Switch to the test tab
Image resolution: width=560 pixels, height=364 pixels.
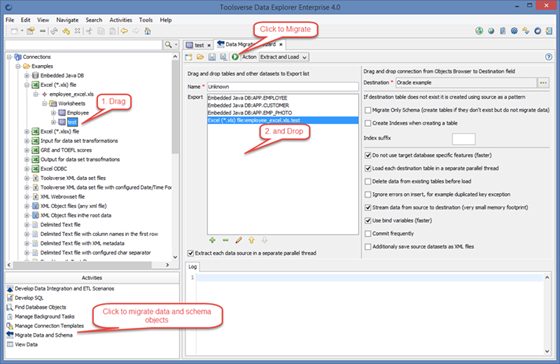[x=199, y=45]
